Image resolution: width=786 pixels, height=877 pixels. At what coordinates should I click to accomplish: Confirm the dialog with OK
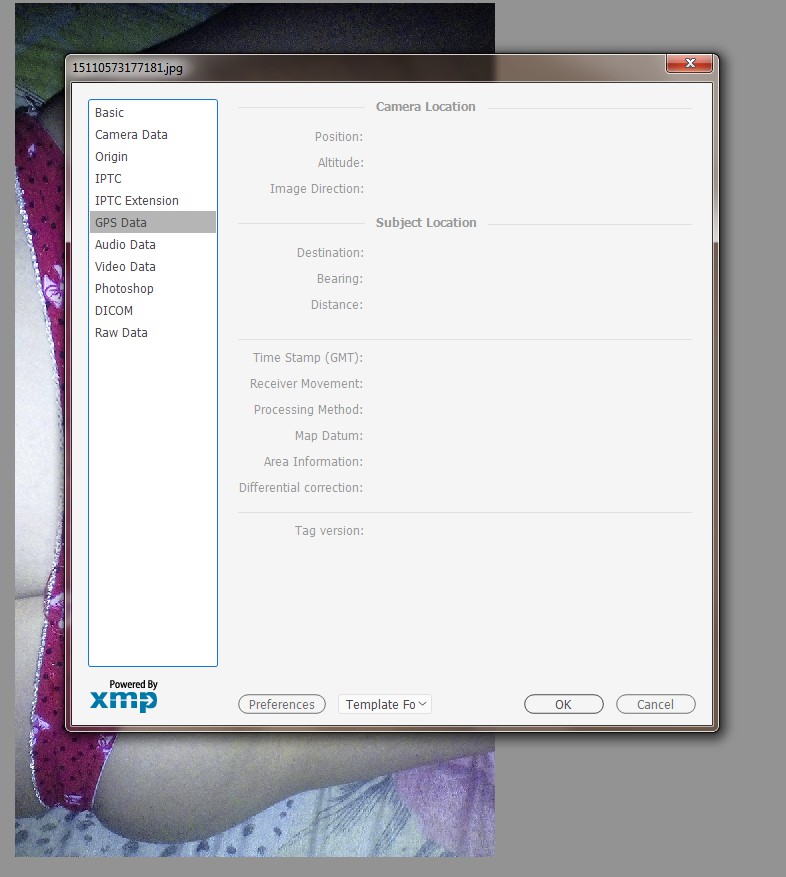point(564,704)
